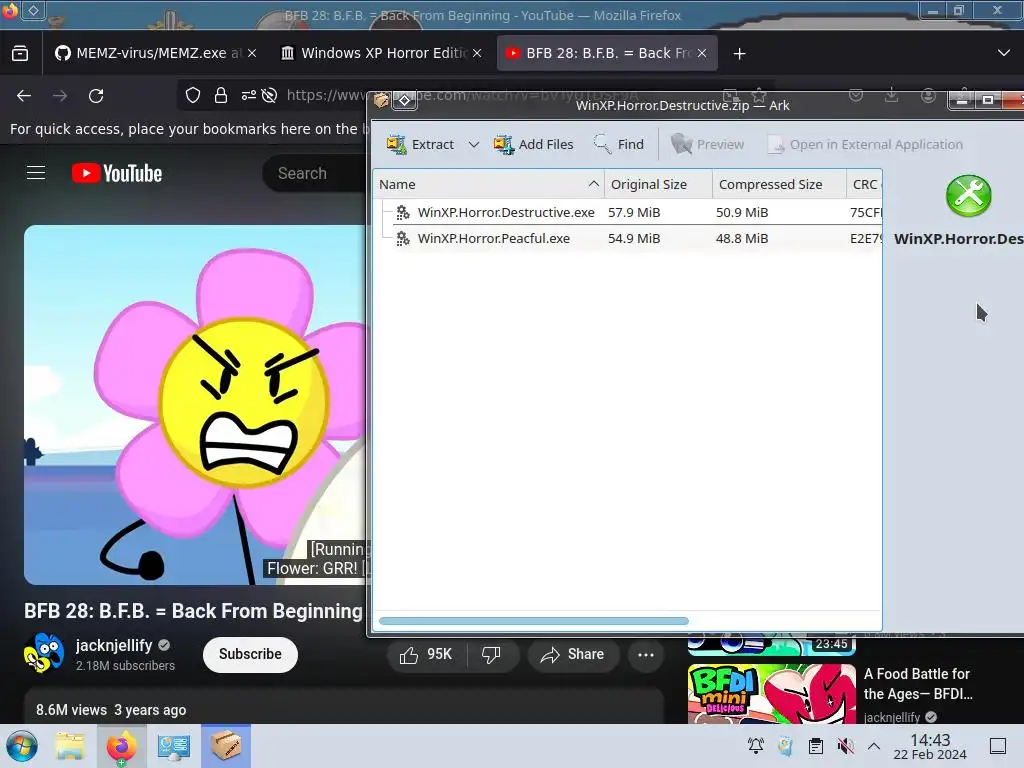
Task: Click Ark package icon in taskbar
Action: pos(225,746)
